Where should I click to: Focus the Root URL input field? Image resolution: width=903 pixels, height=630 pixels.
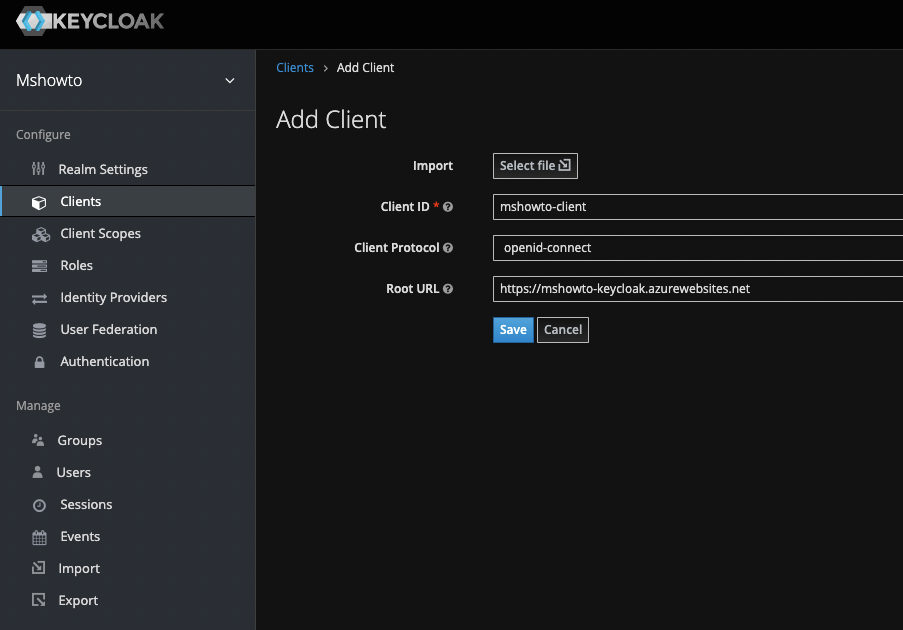tap(697, 289)
